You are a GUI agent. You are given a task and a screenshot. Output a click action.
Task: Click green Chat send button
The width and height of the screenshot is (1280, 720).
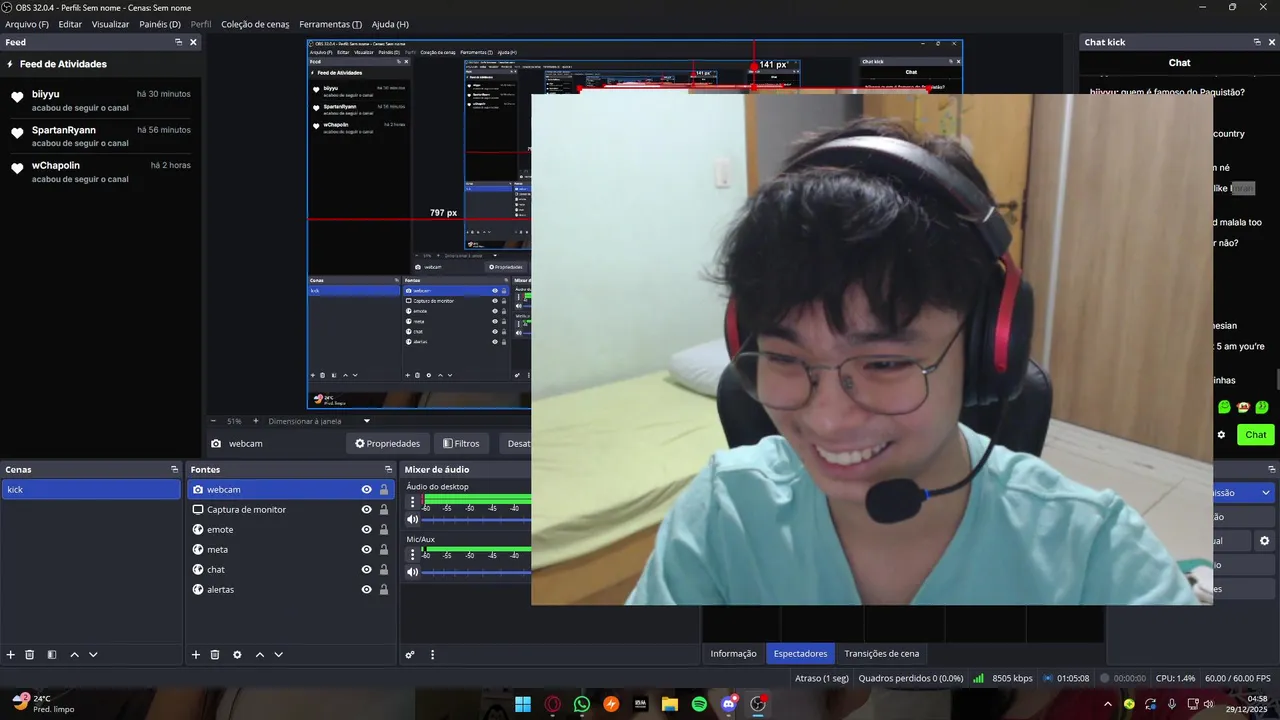pos(1255,435)
